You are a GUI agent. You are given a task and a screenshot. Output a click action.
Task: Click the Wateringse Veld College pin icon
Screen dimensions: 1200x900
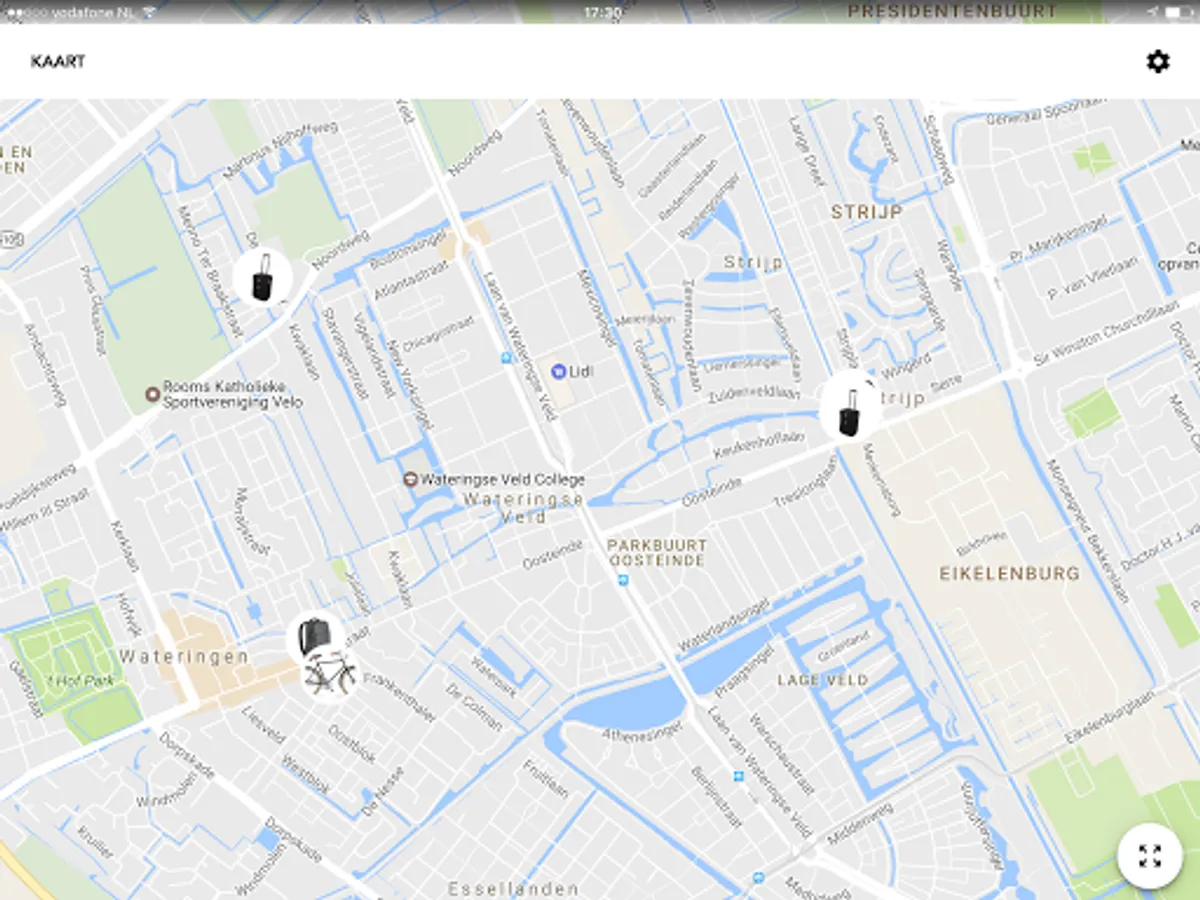[409, 479]
